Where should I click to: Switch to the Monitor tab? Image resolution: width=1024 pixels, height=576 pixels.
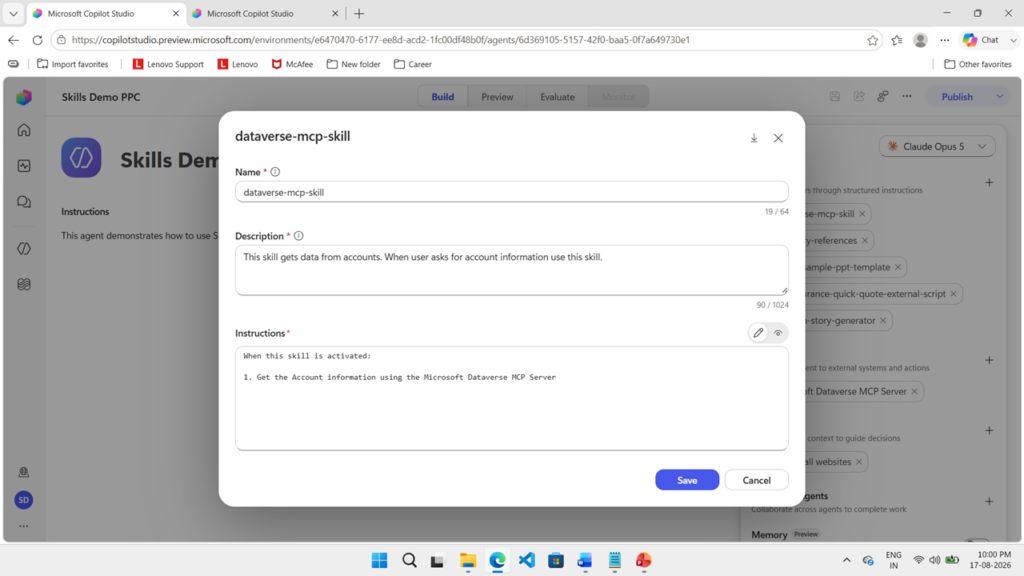tap(618, 97)
